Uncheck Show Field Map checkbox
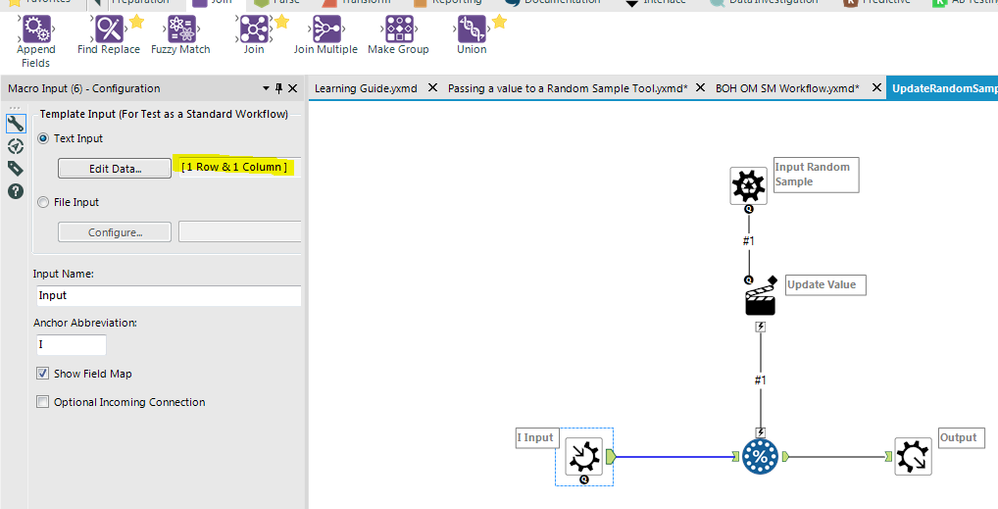998x509 pixels. (43, 373)
